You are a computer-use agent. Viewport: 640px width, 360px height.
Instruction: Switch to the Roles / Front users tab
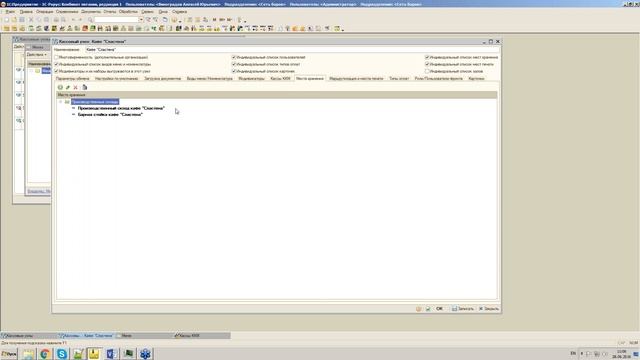[x=439, y=78]
